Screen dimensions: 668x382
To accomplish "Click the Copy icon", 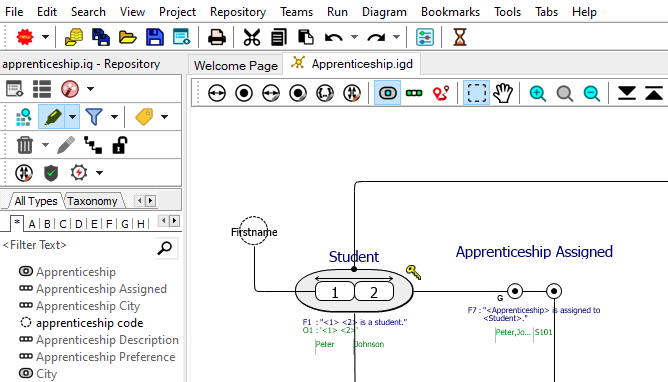I will 279,37.
